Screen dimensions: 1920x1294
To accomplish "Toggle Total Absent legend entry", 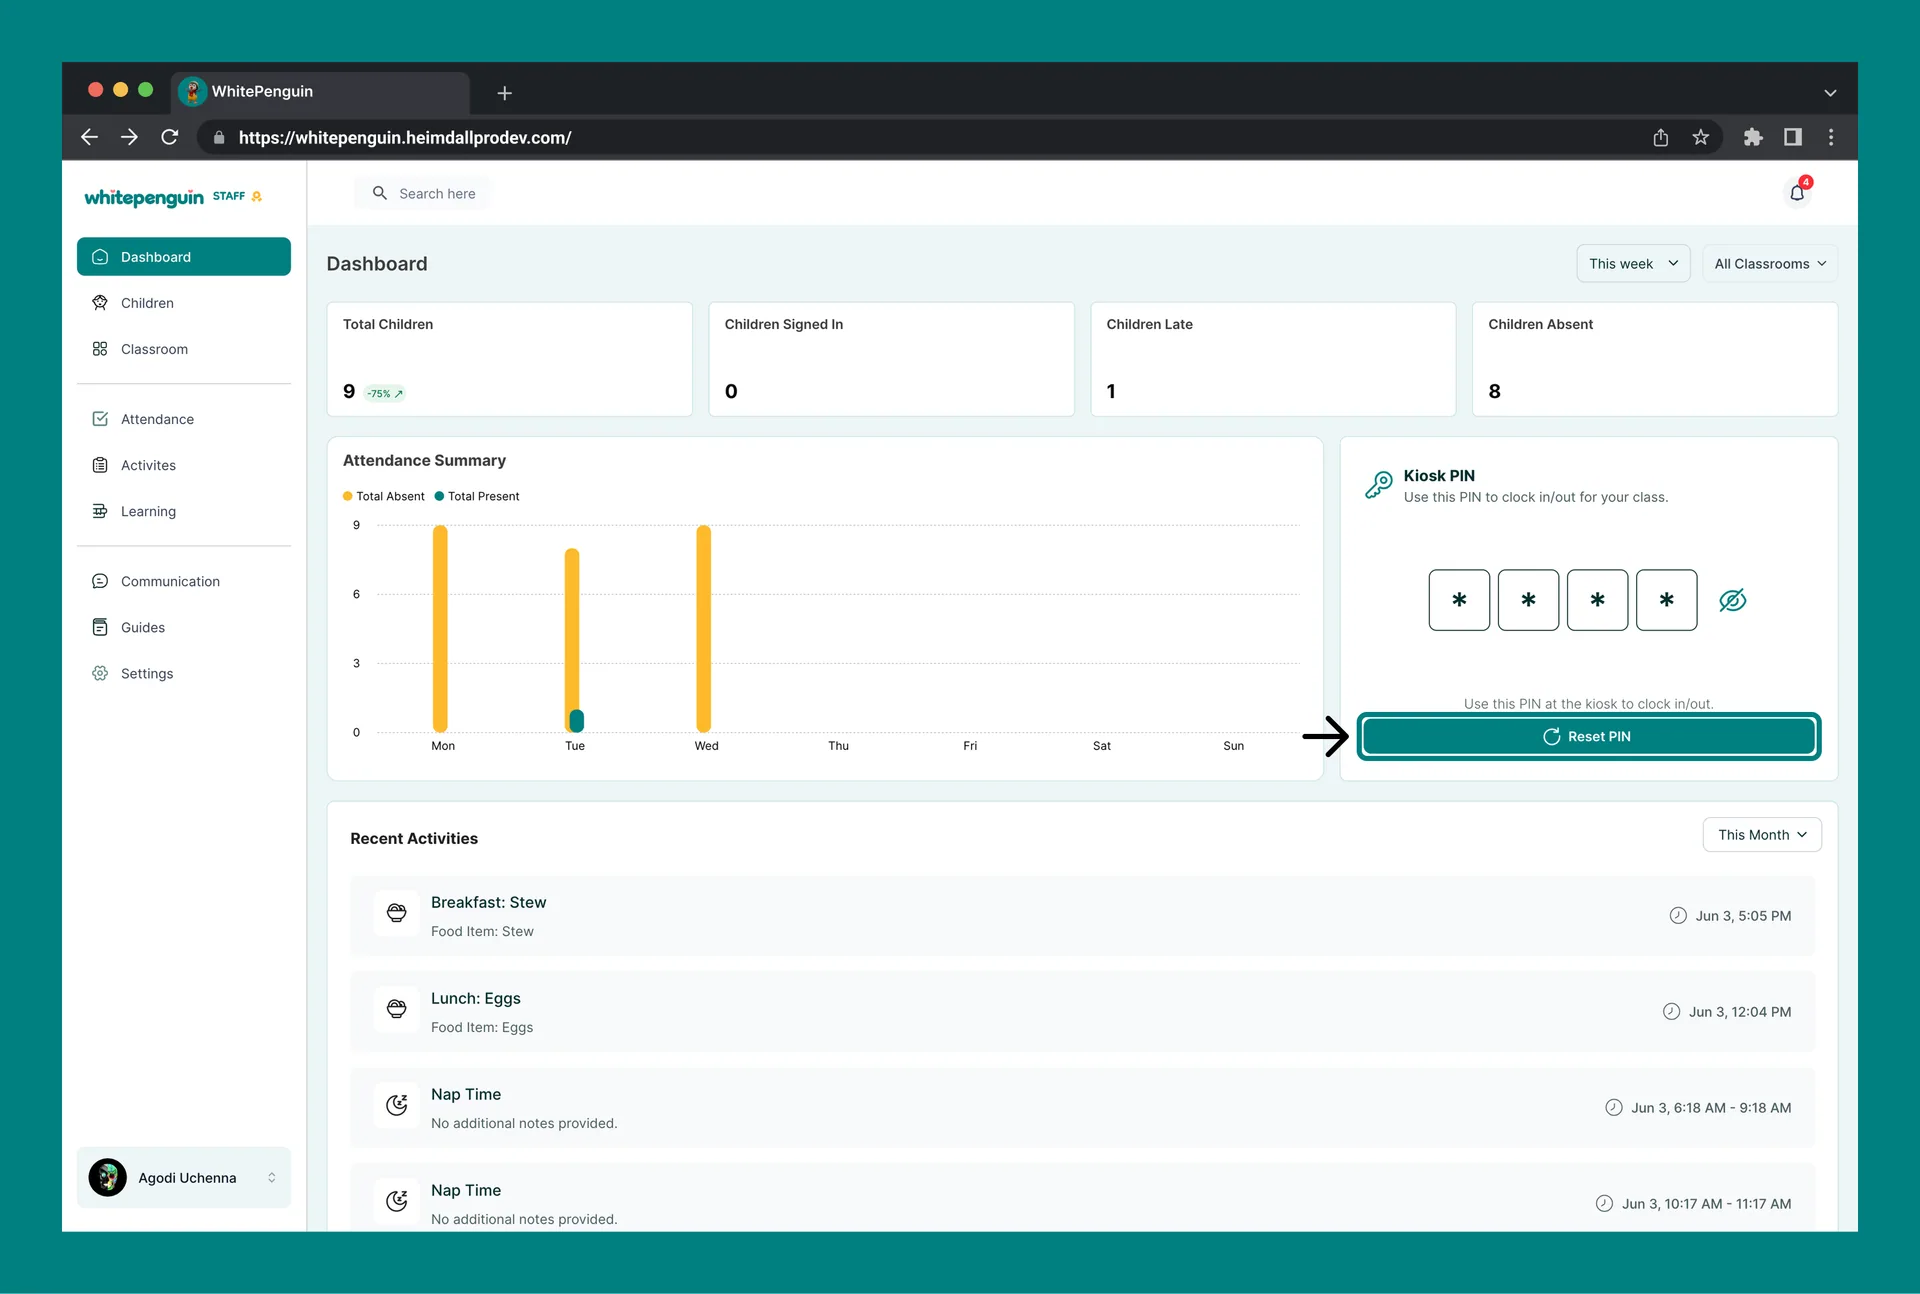I will [384, 496].
